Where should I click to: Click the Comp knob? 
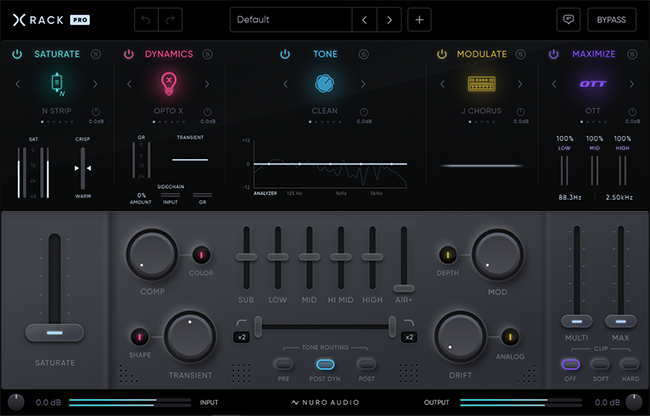click(x=152, y=255)
